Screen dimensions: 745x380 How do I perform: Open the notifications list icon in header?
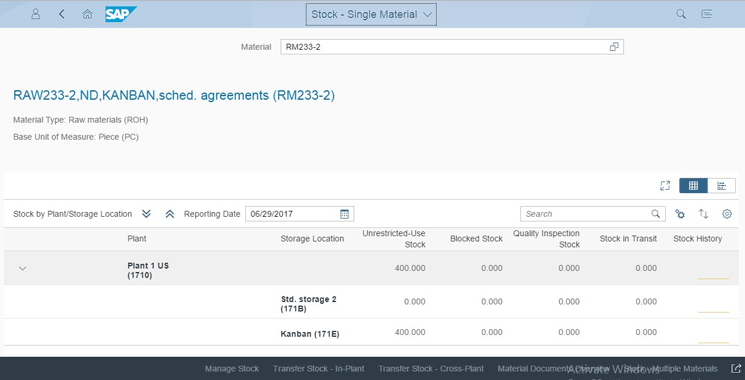[707, 14]
